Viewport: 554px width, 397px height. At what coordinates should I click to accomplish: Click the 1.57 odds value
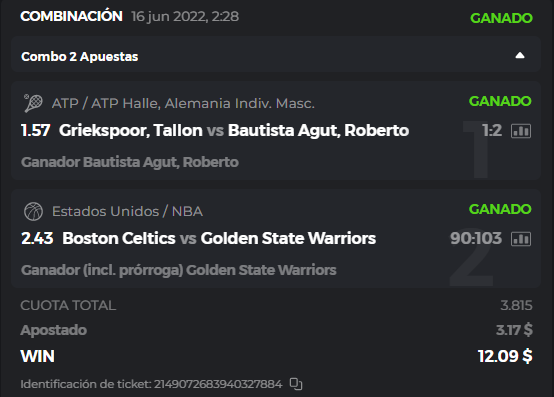[36, 130]
